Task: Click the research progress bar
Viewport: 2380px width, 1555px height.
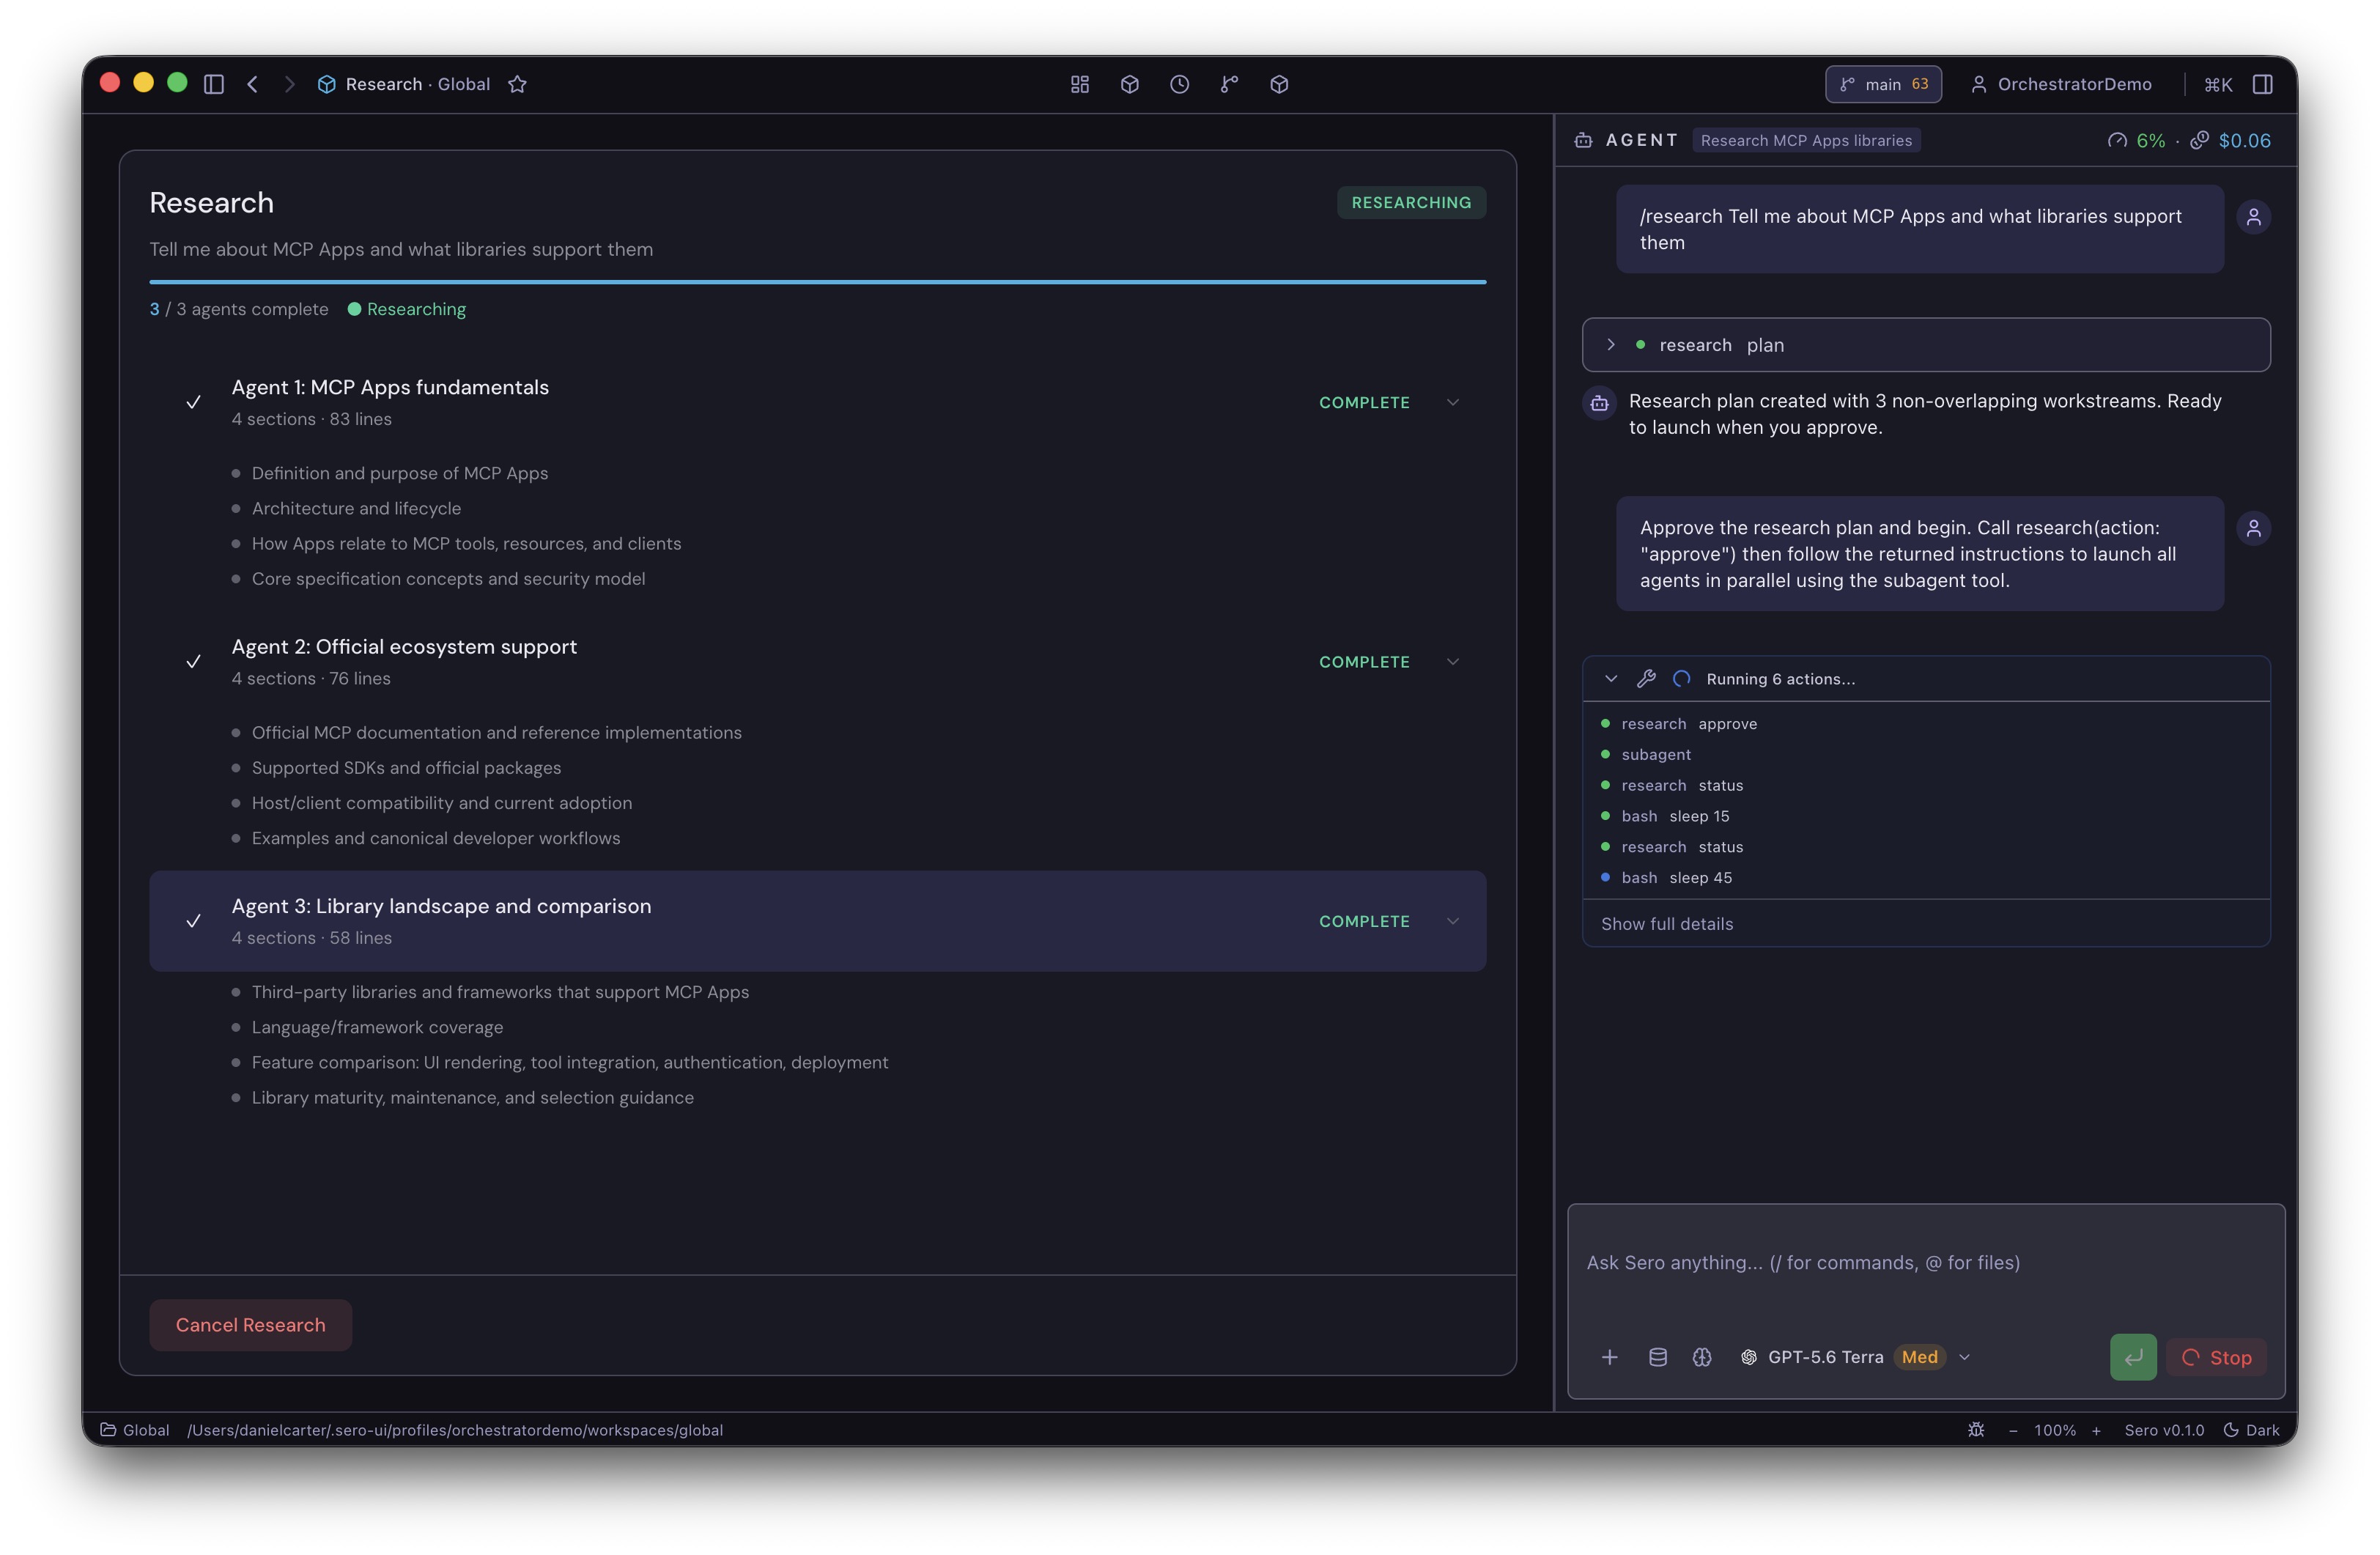Action: click(x=818, y=282)
